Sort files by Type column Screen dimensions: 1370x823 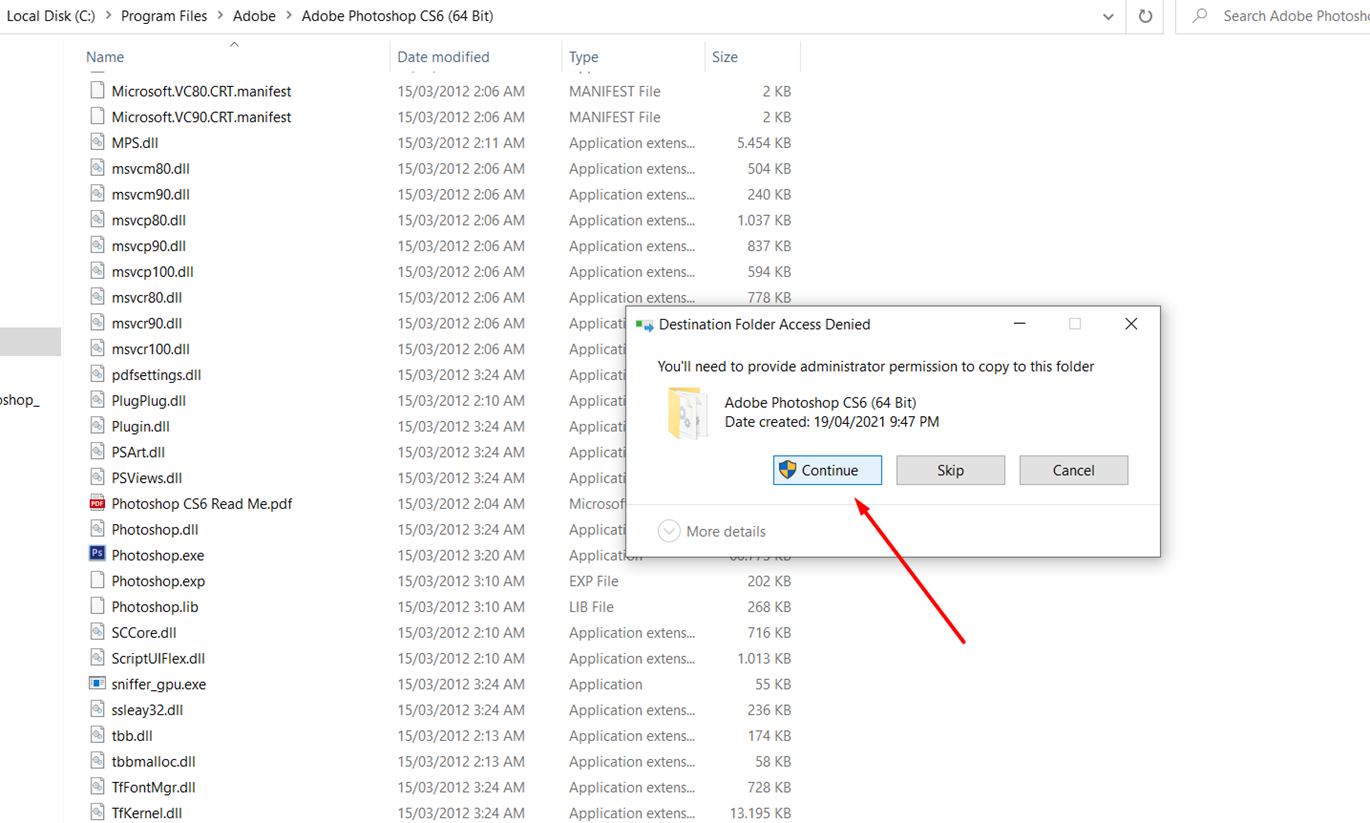tap(584, 57)
